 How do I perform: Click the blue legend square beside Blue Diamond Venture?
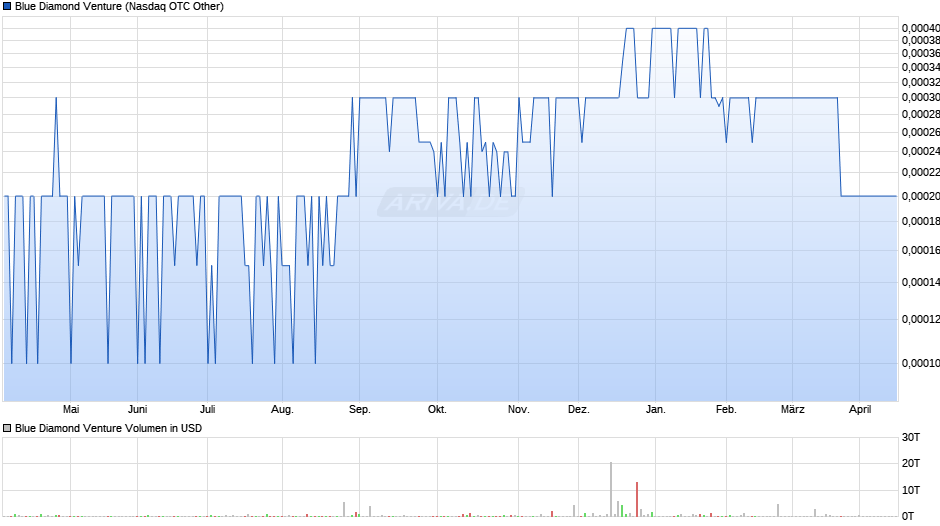click(x=7, y=7)
